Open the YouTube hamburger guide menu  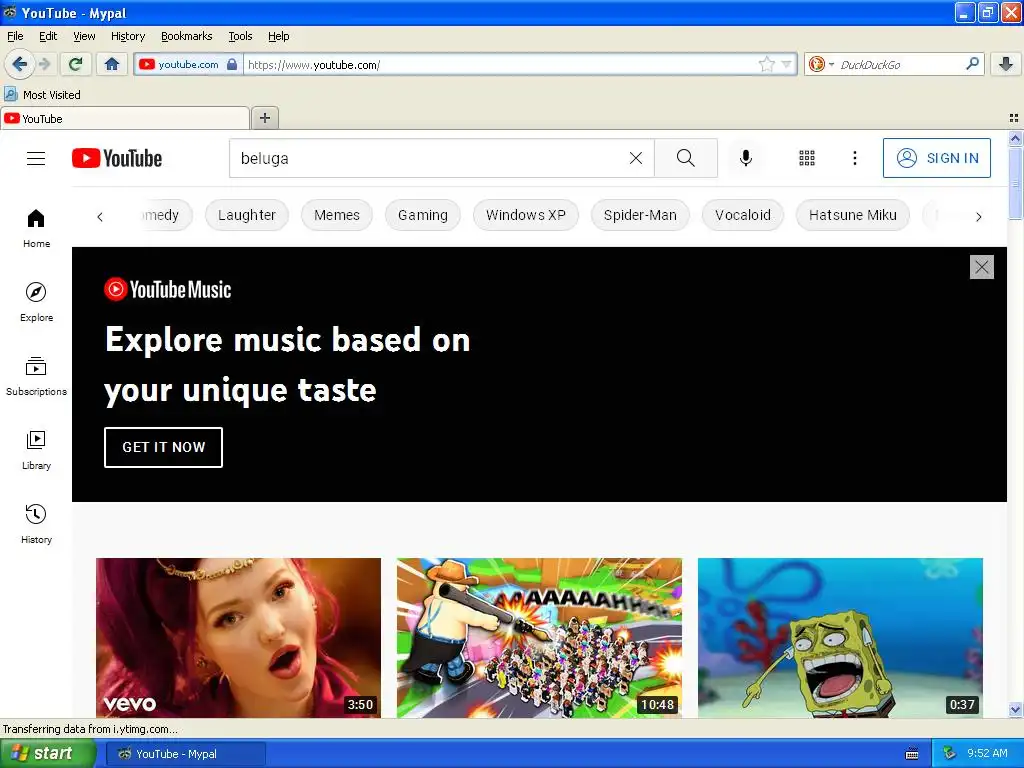[36, 158]
